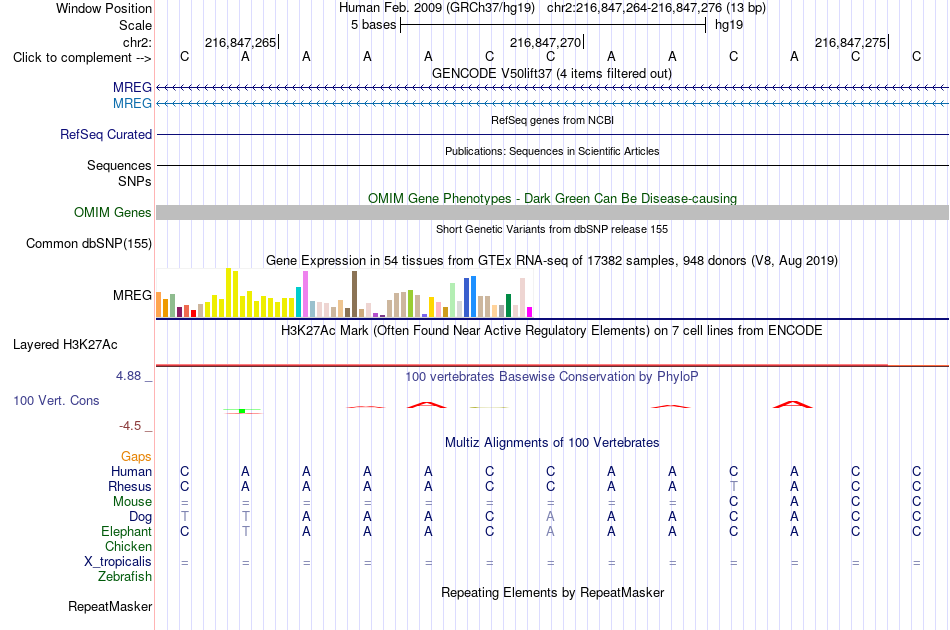Screen dimensions: 950x630
Task: Click the Mouse species label
Action: [132, 502]
